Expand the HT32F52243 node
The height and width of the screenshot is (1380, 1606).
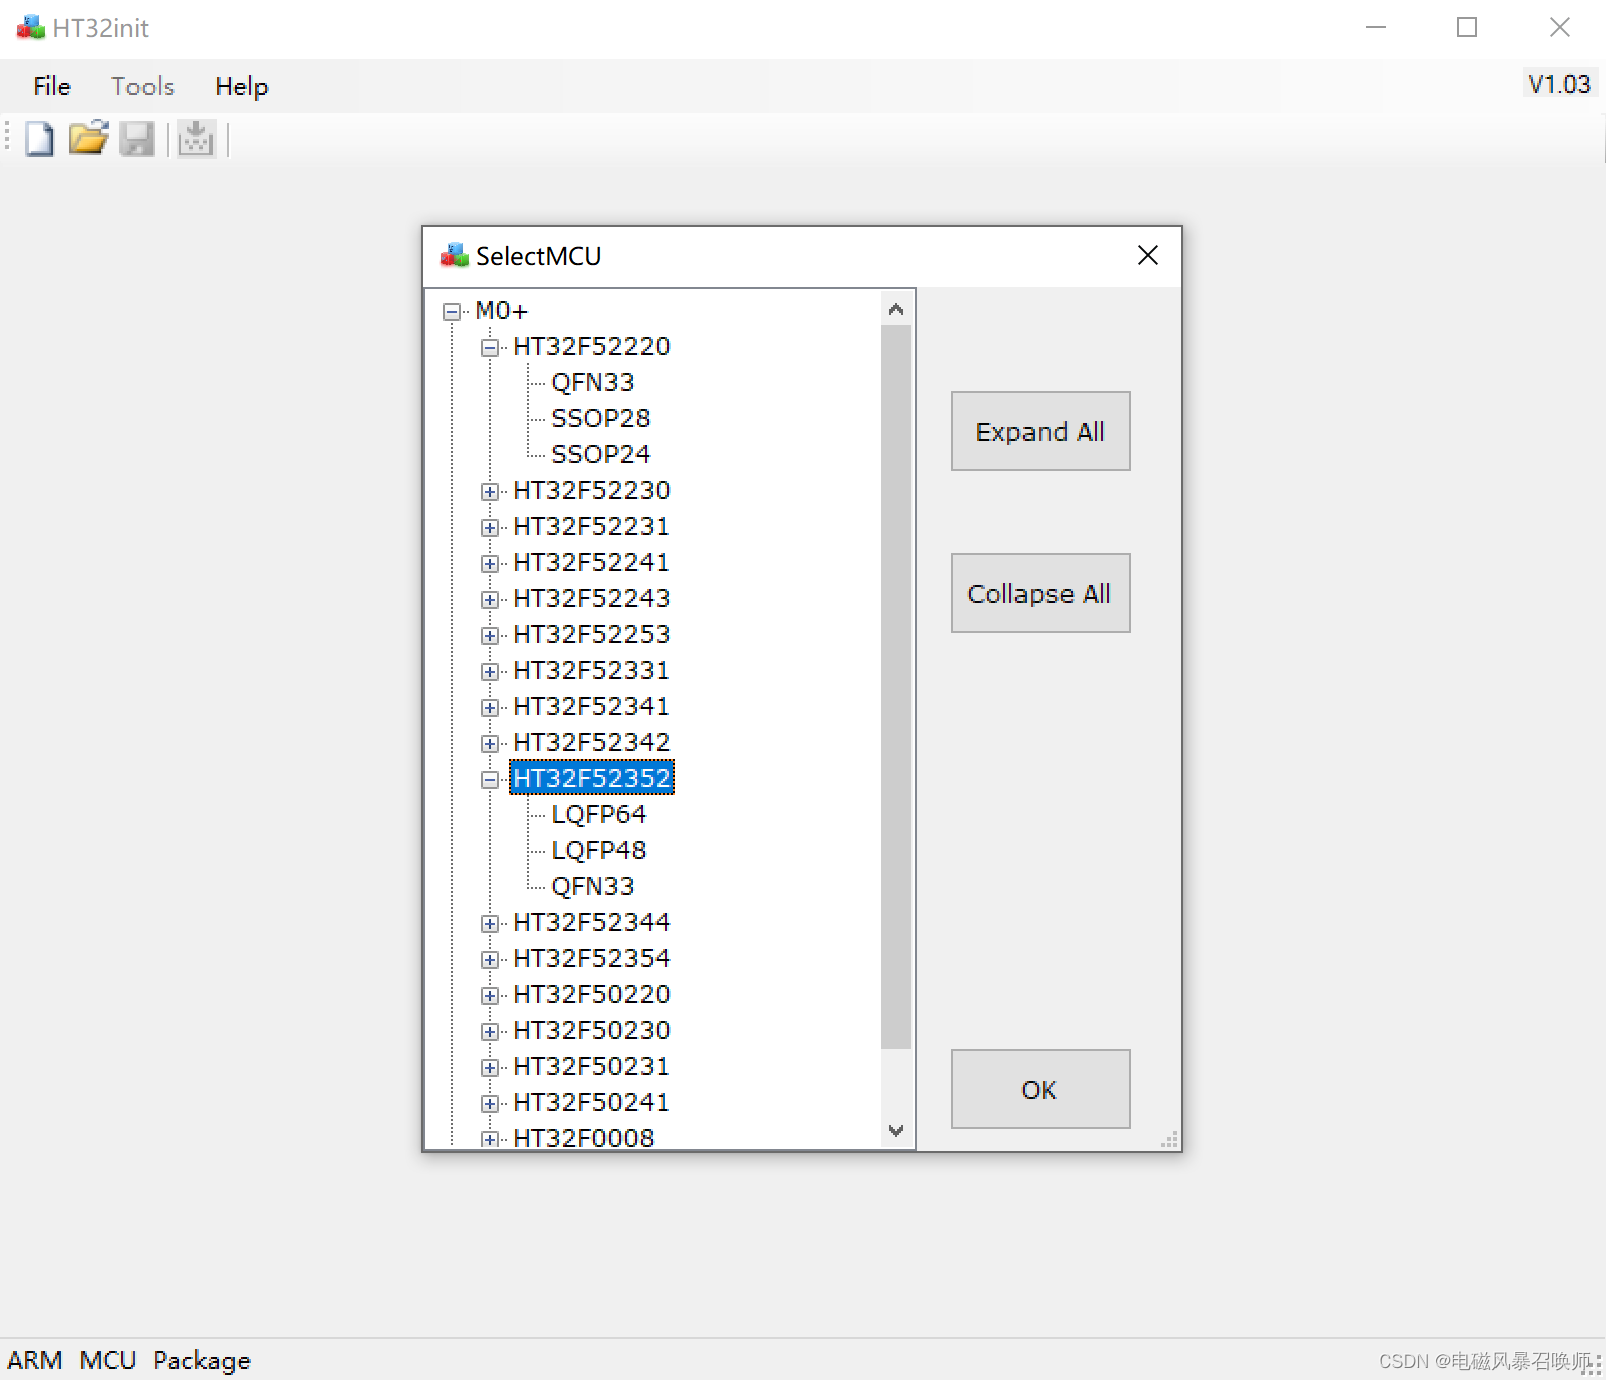(490, 600)
